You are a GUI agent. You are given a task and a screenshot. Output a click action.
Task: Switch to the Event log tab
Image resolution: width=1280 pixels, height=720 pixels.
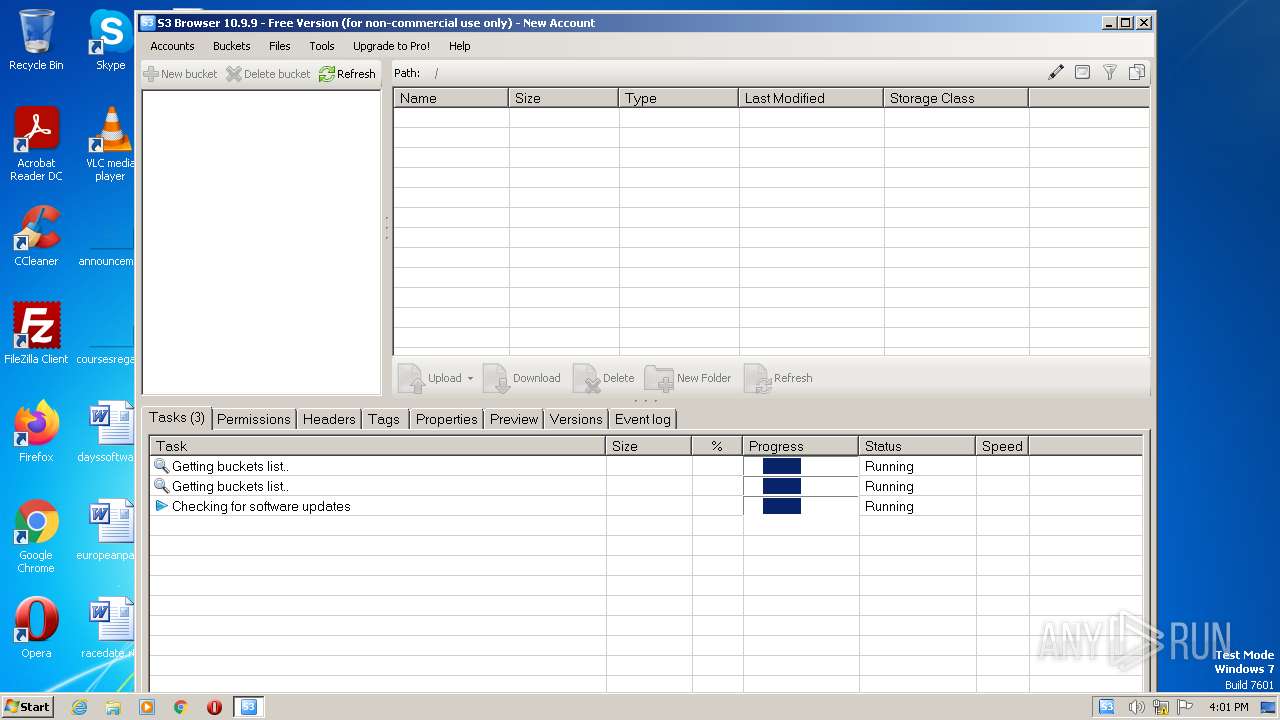[x=643, y=419]
